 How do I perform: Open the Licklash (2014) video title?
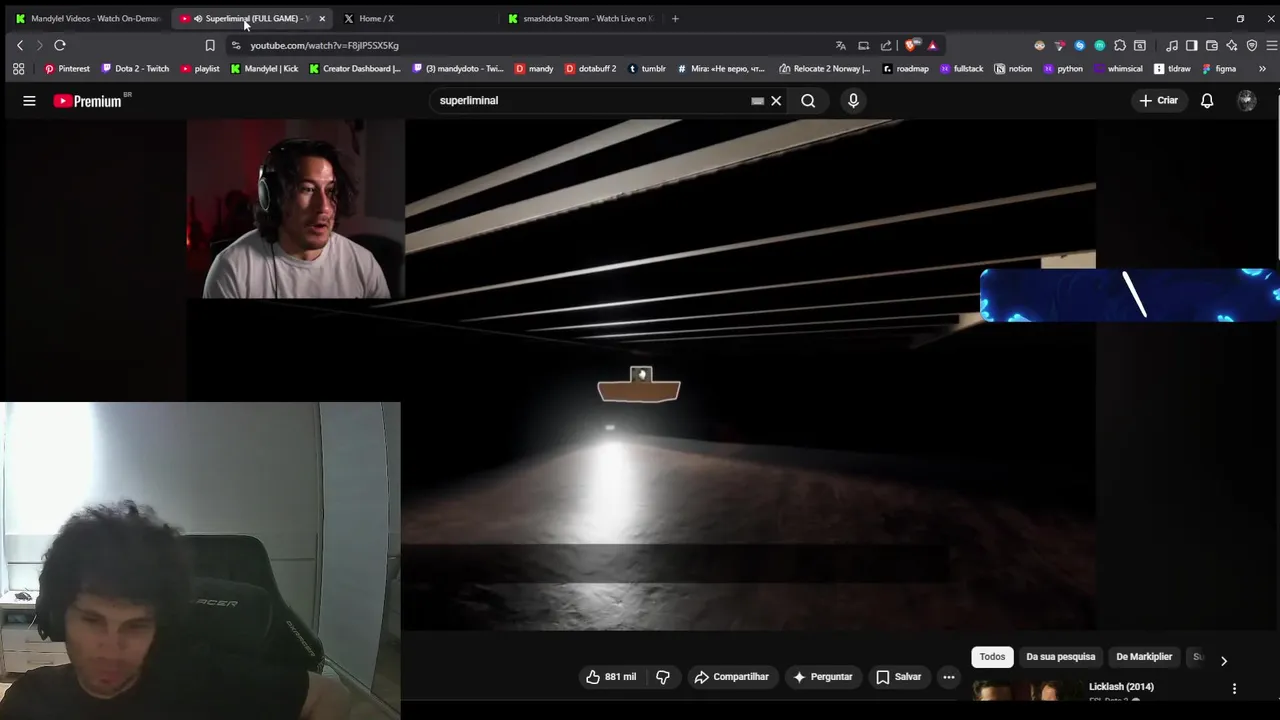click(x=1121, y=687)
